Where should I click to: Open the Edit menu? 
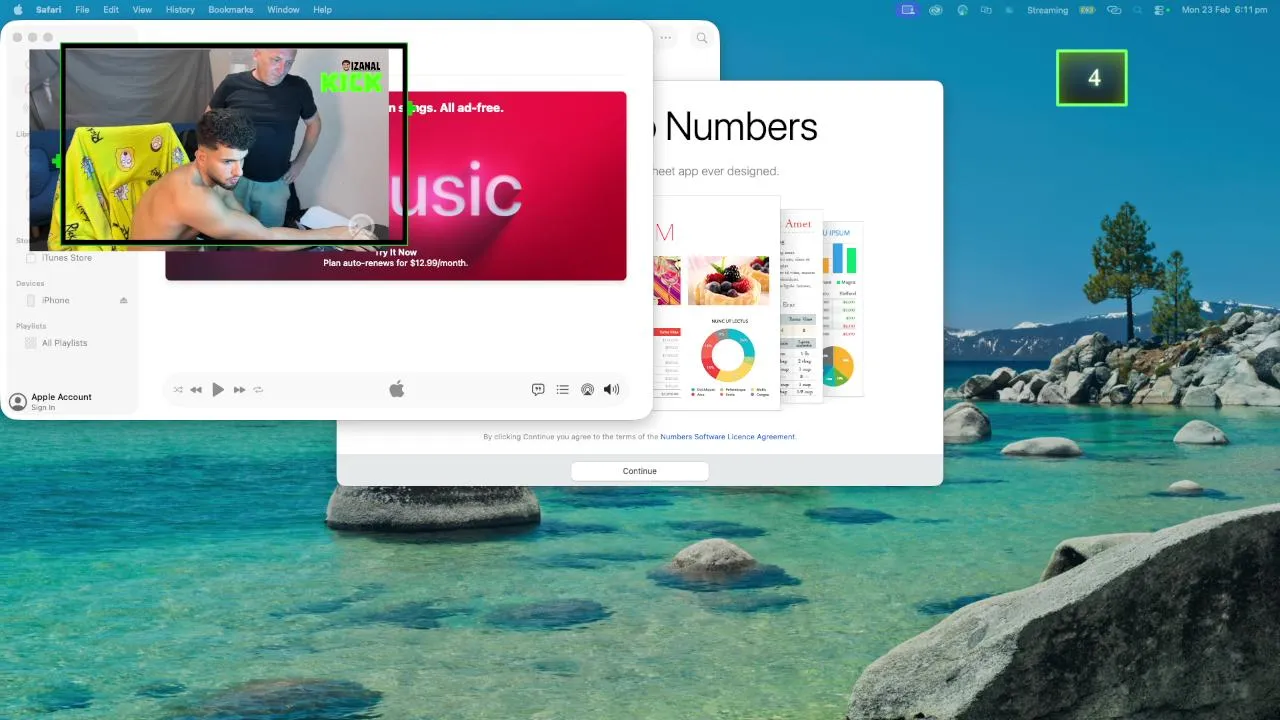coord(111,9)
